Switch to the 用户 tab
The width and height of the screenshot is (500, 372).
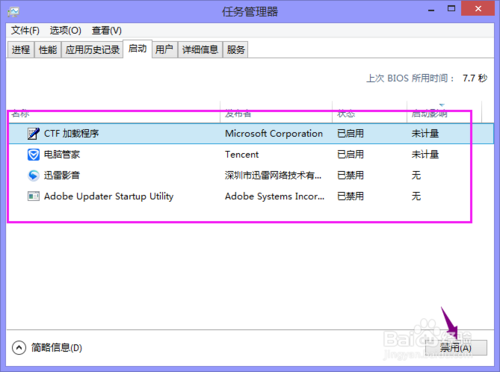coord(164,50)
